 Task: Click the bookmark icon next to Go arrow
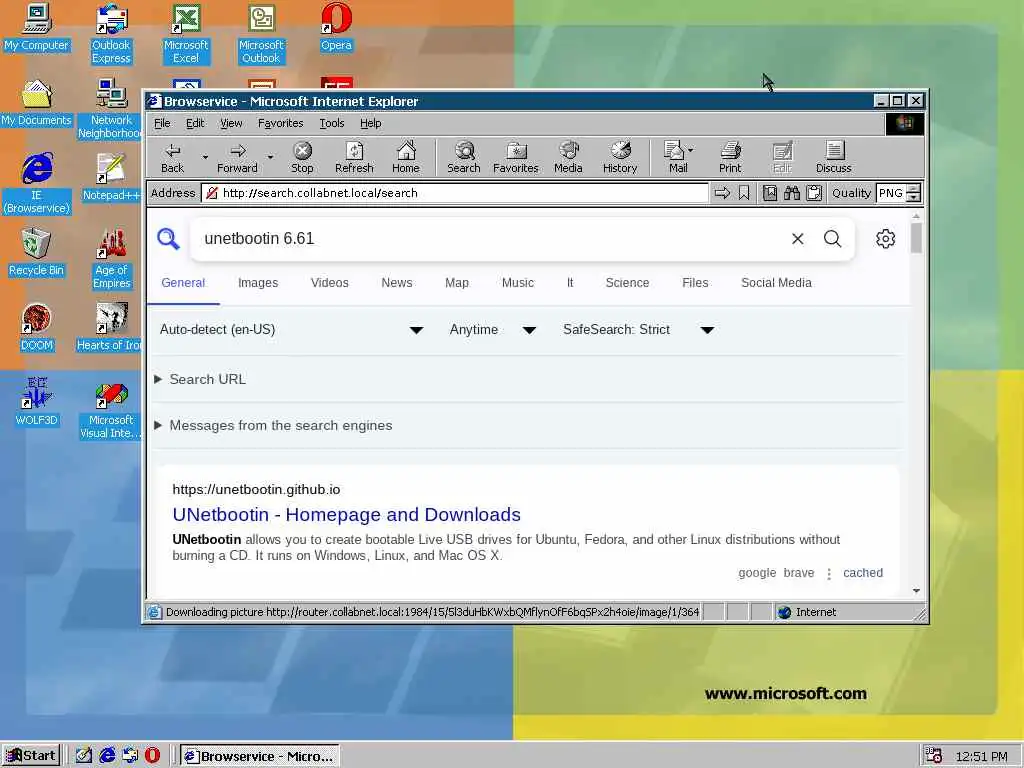click(744, 193)
